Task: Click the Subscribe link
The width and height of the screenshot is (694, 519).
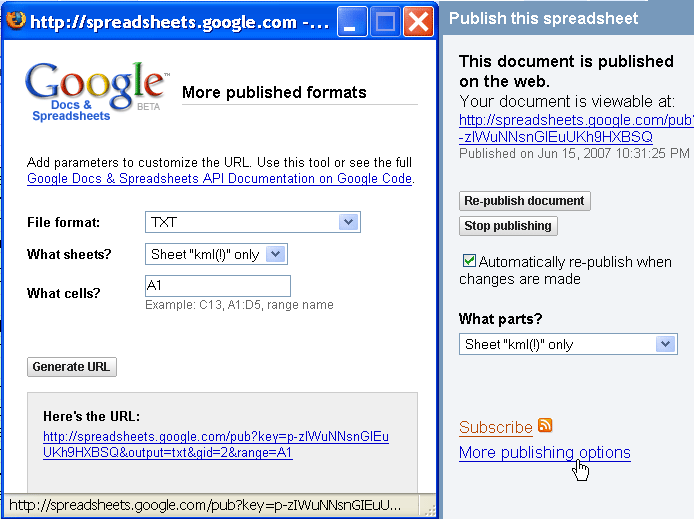Action: (495, 427)
